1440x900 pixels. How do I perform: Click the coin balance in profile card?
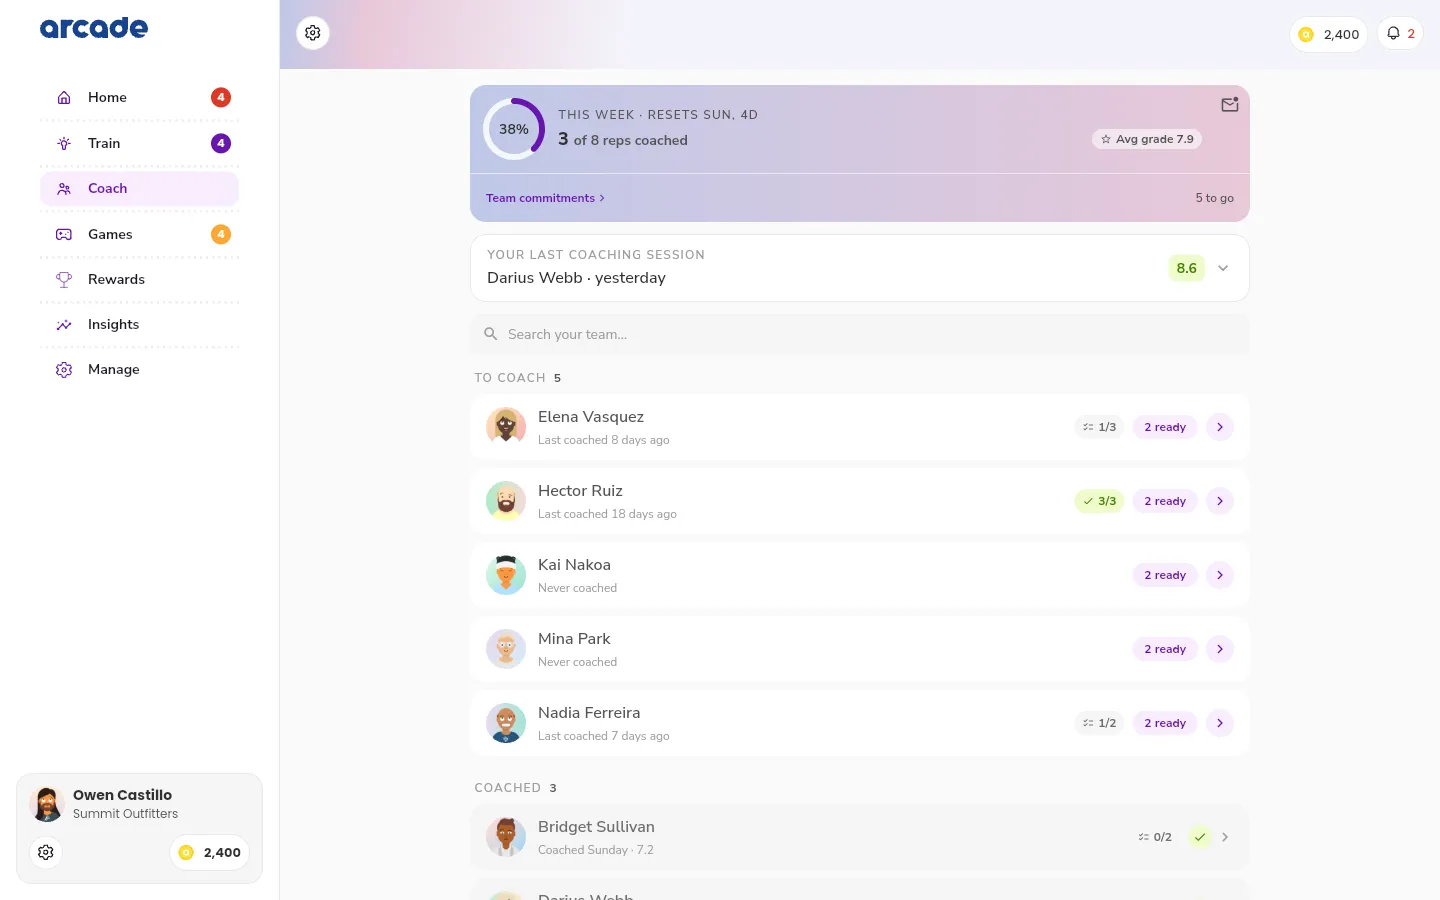point(209,852)
